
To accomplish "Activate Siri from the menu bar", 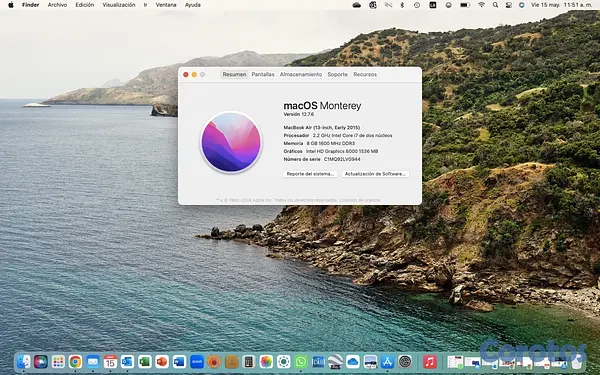I will pyautogui.click(x=522, y=5).
